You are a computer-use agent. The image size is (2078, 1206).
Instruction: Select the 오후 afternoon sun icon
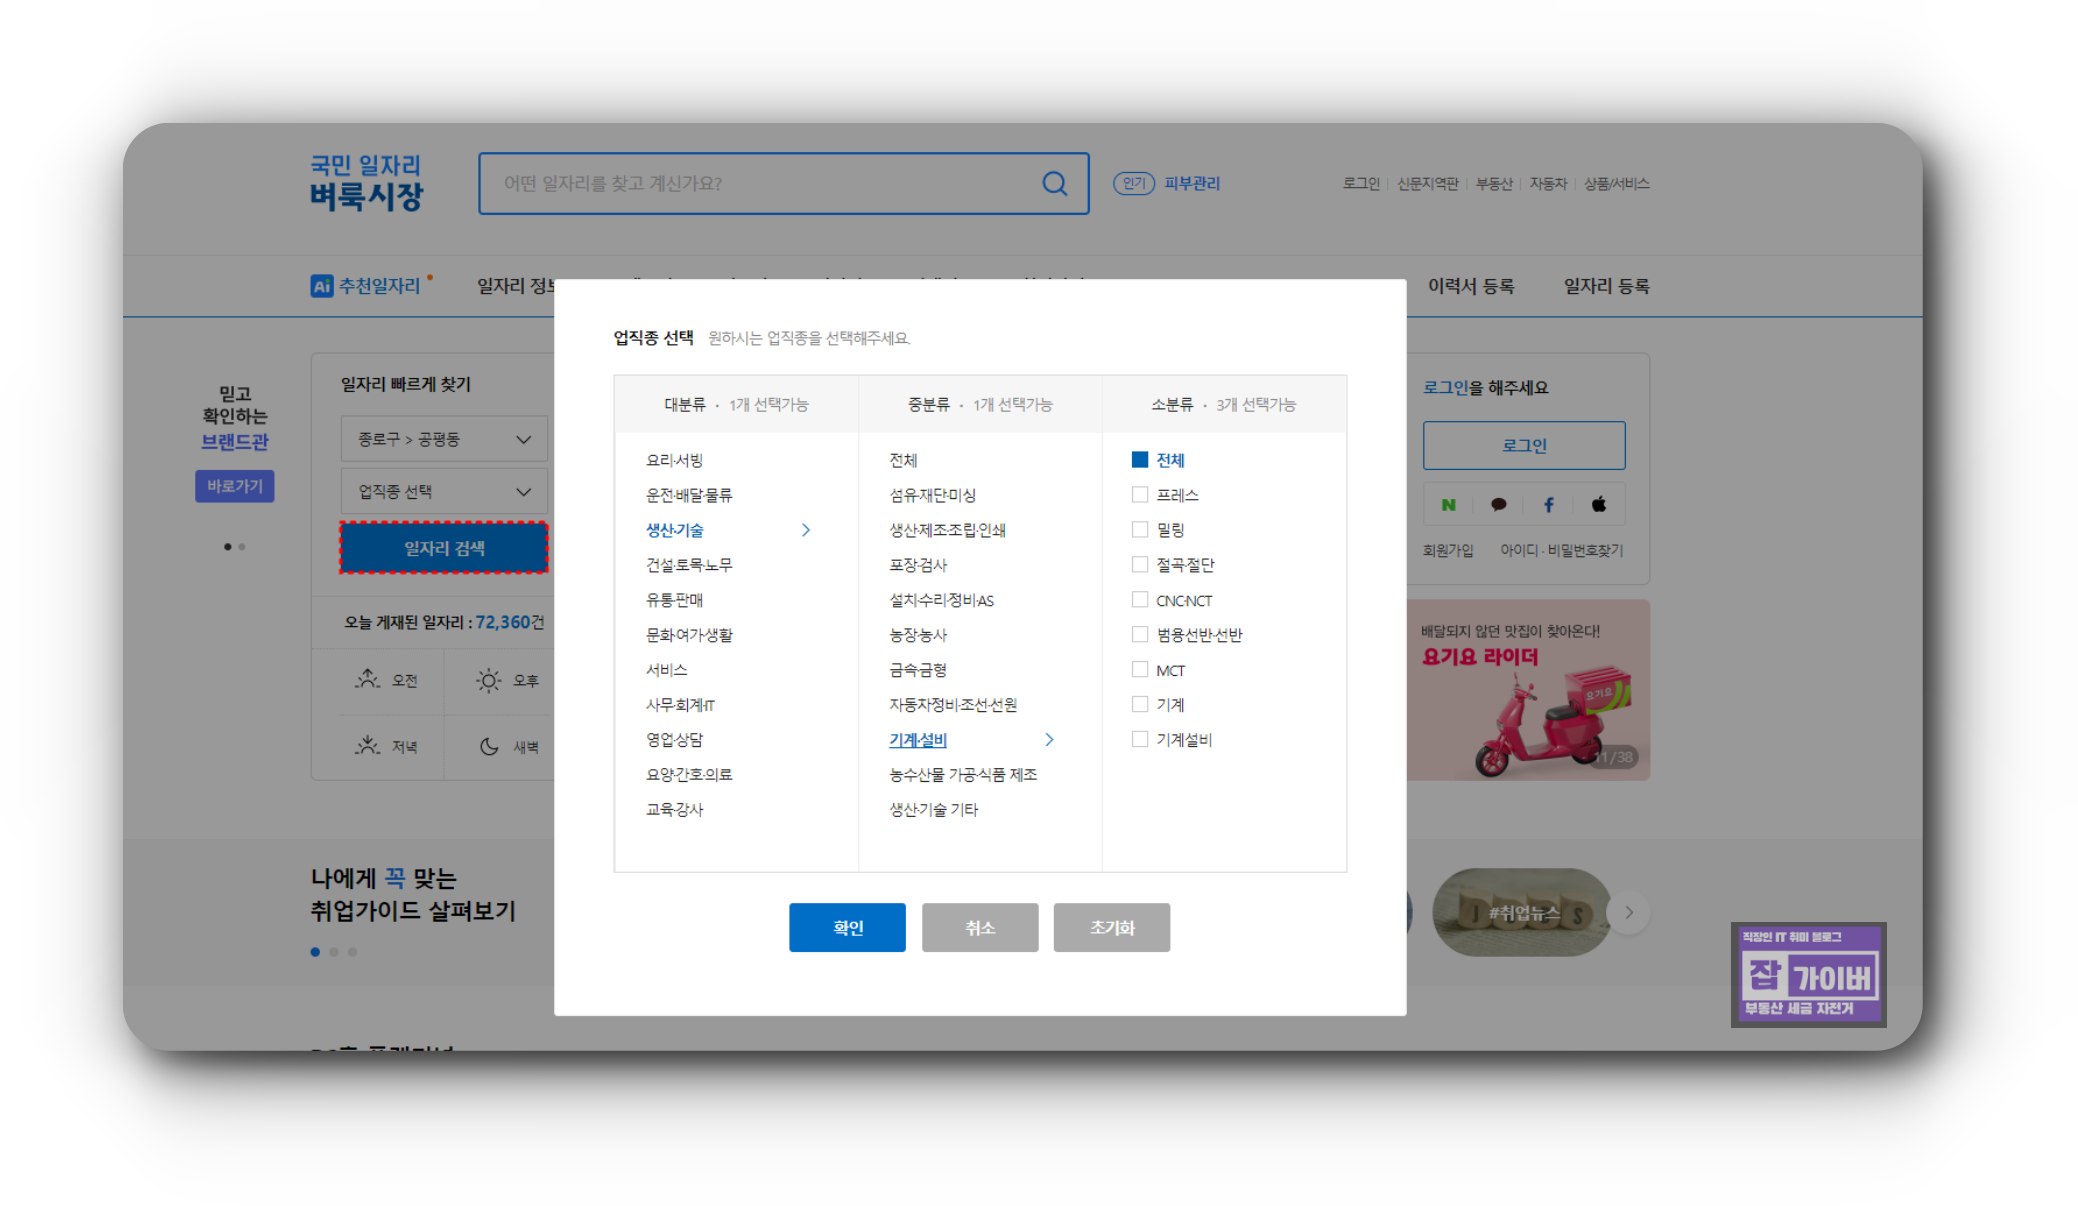tap(488, 681)
